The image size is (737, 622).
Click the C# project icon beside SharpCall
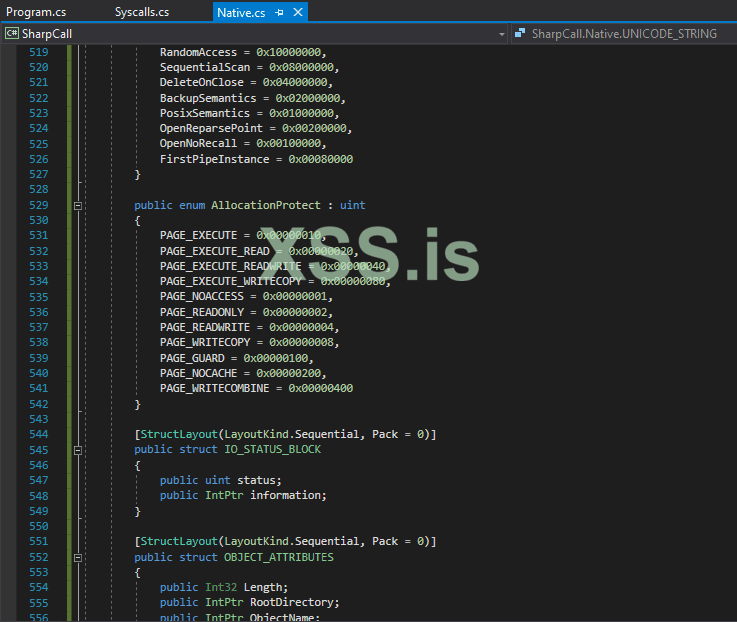(x=12, y=34)
